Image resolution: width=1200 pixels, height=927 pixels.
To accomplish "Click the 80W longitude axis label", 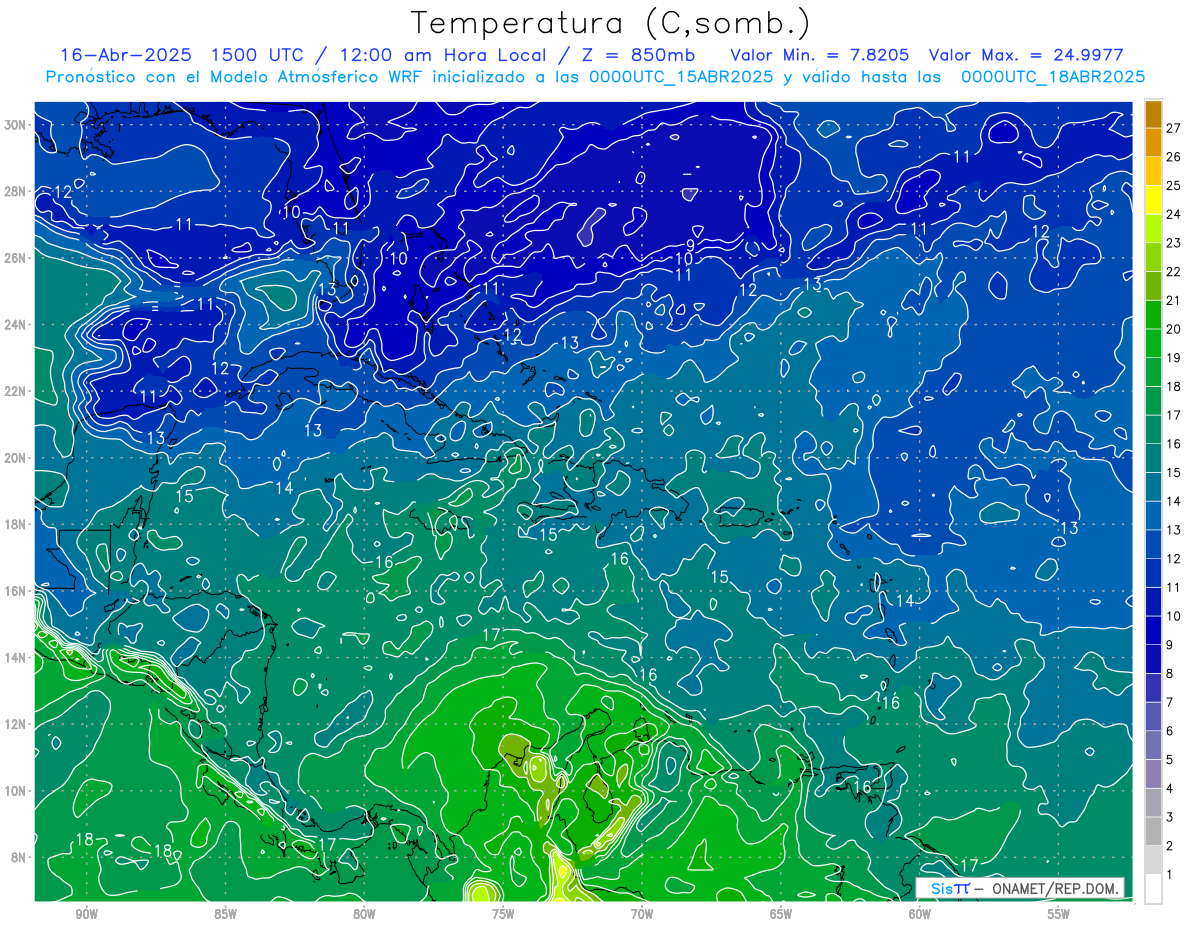I will (364, 915).
